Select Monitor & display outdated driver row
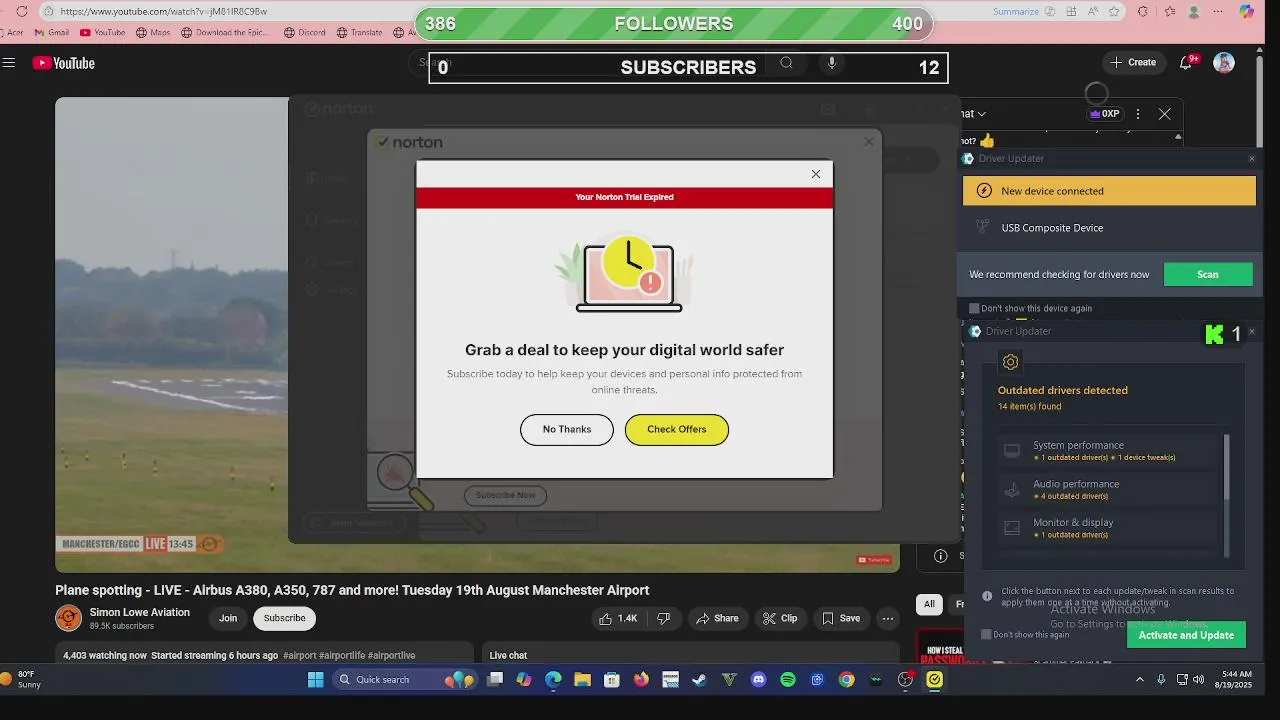This screenshot has width=1280, height=720. [1110, 528]
